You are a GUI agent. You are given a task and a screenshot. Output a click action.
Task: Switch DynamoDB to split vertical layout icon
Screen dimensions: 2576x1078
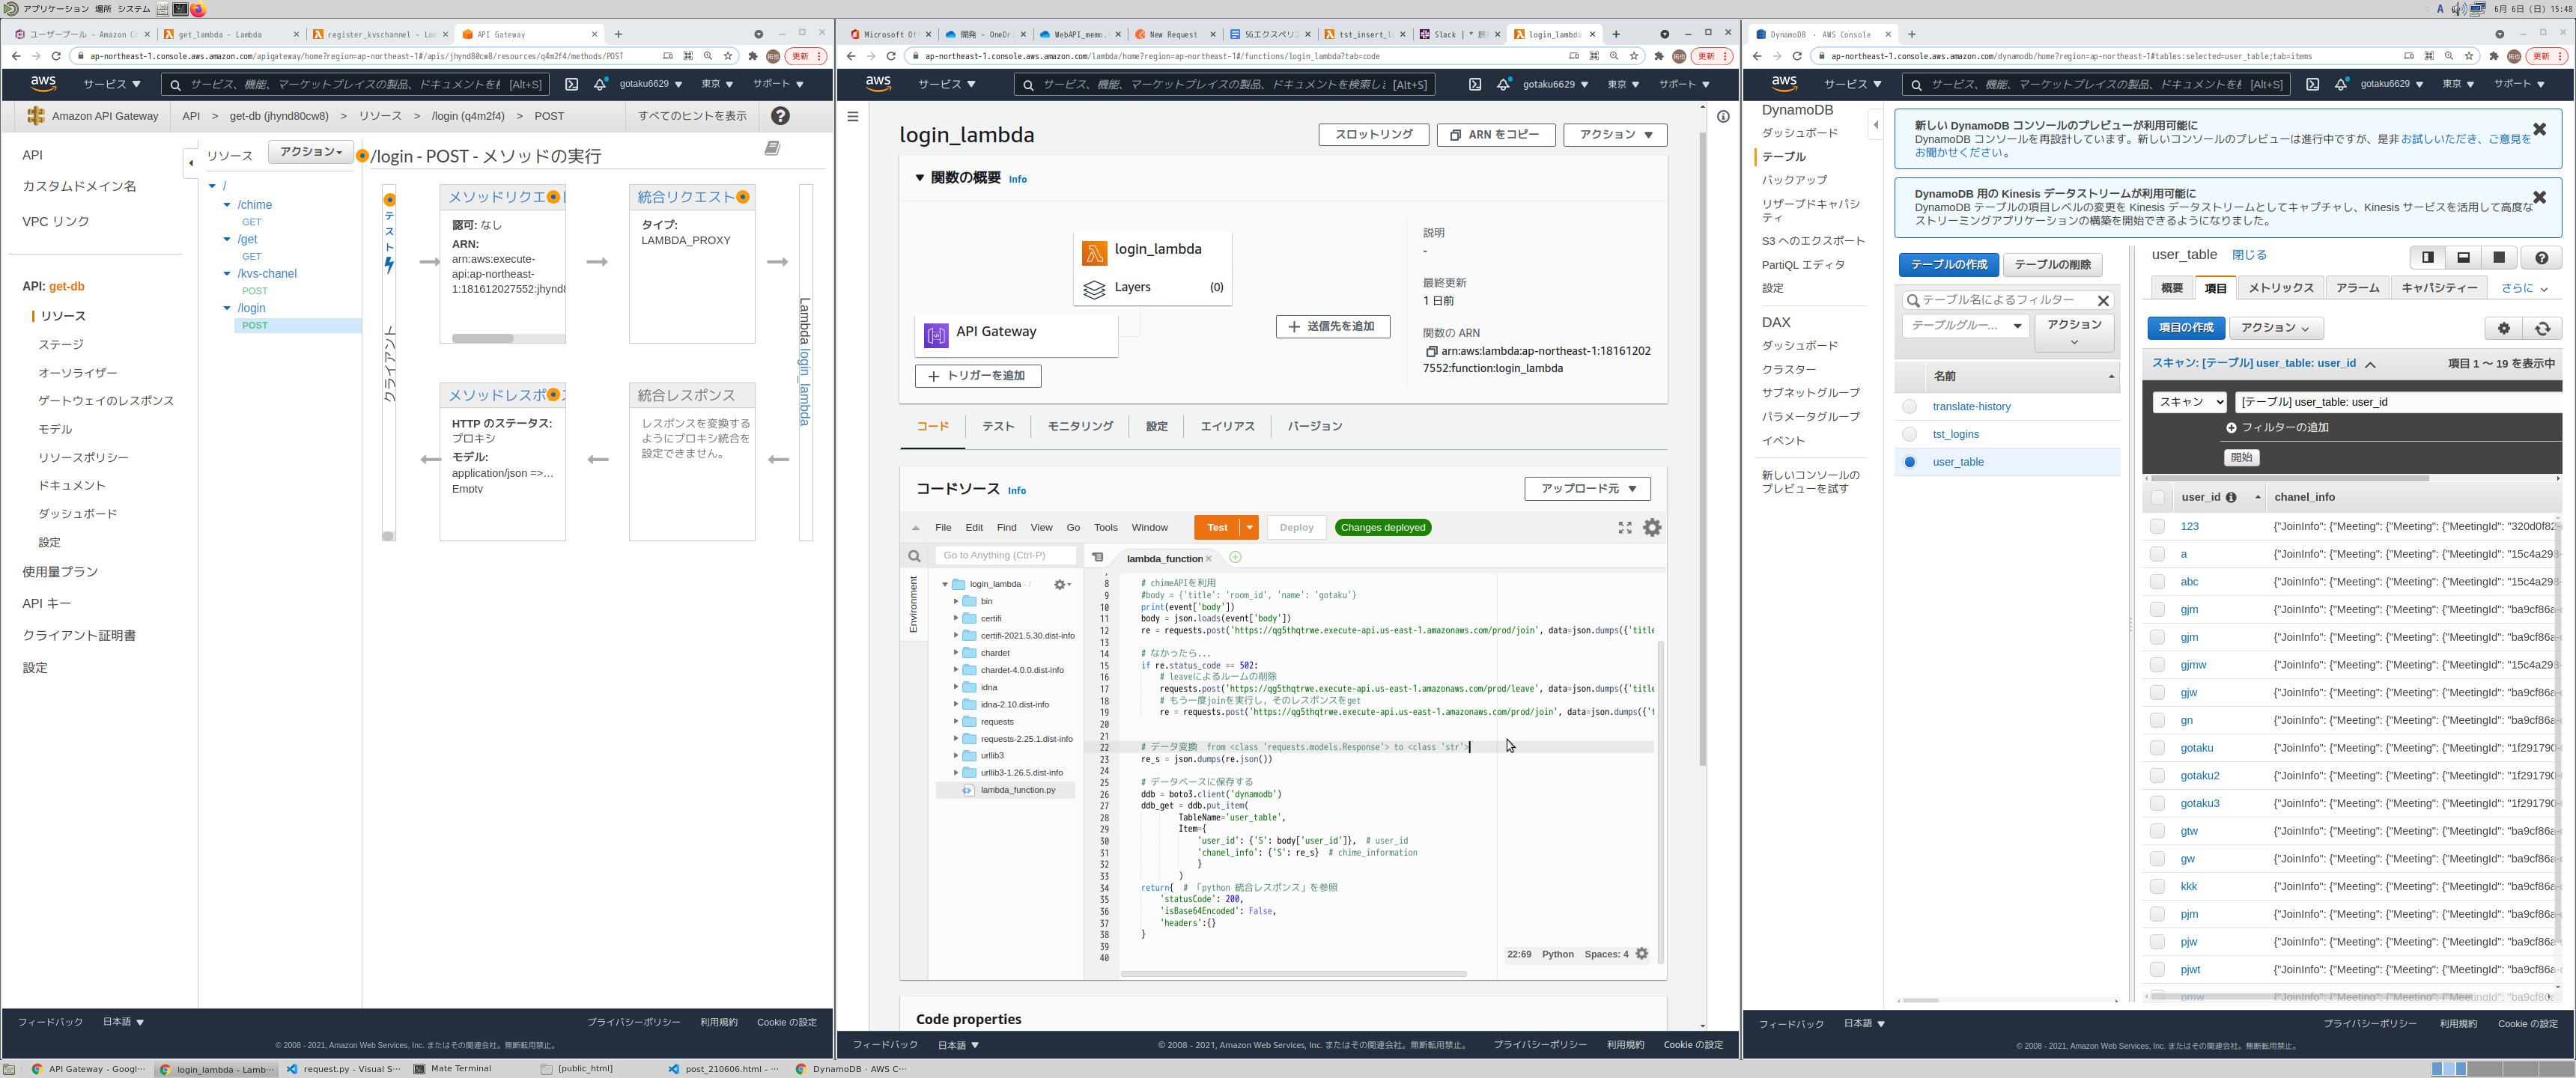2428,257
